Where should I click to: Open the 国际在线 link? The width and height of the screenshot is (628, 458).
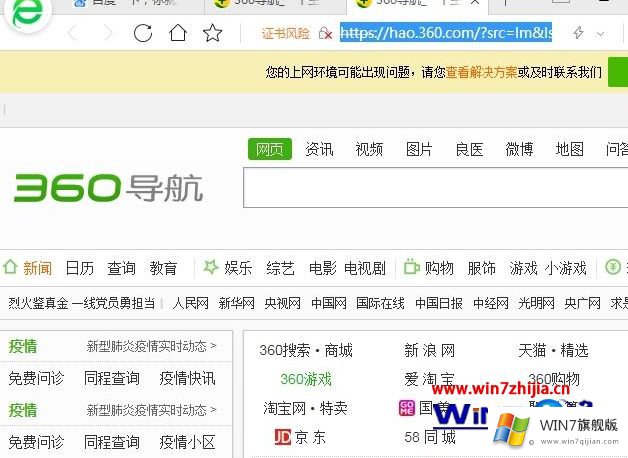pos(380,303)
